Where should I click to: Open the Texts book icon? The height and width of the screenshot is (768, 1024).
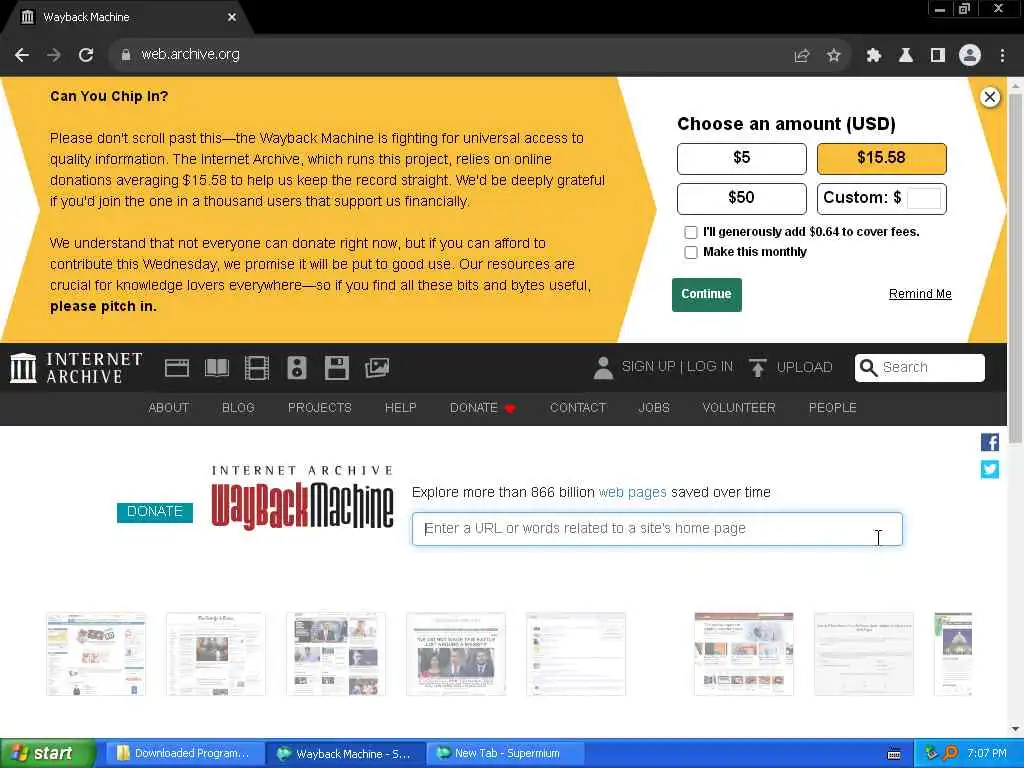(x=217, y=368)
